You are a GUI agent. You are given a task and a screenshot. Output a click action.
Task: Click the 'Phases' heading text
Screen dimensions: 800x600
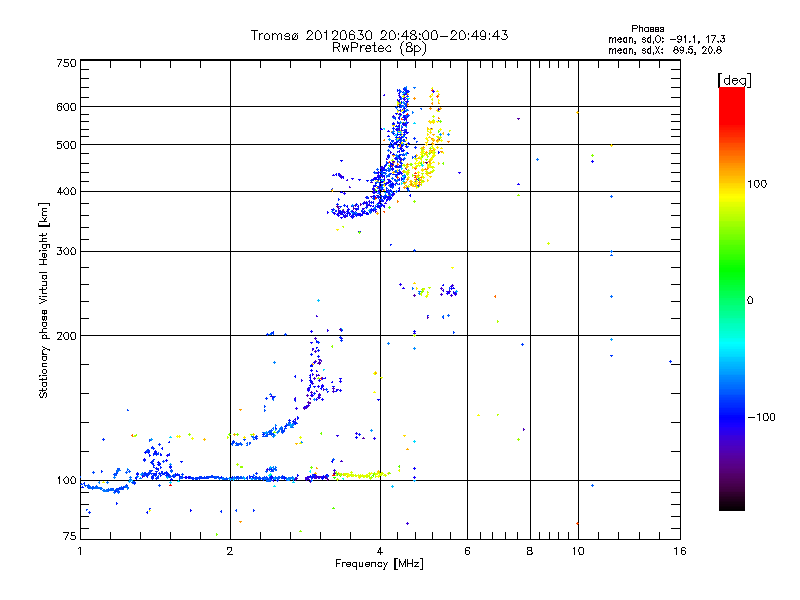pos(647,29)
